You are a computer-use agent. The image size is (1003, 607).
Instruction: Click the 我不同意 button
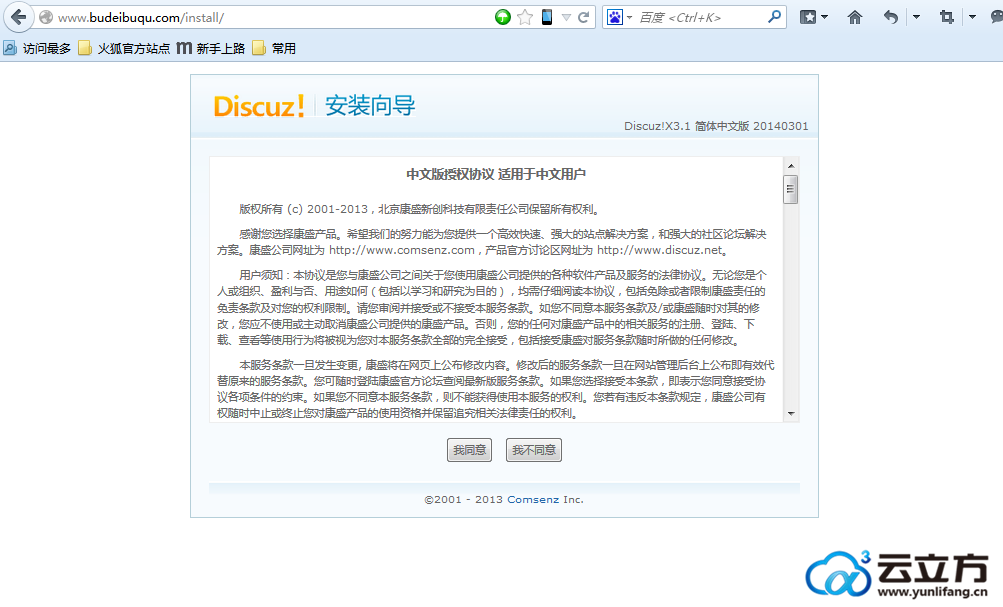(x=533, y=450)
